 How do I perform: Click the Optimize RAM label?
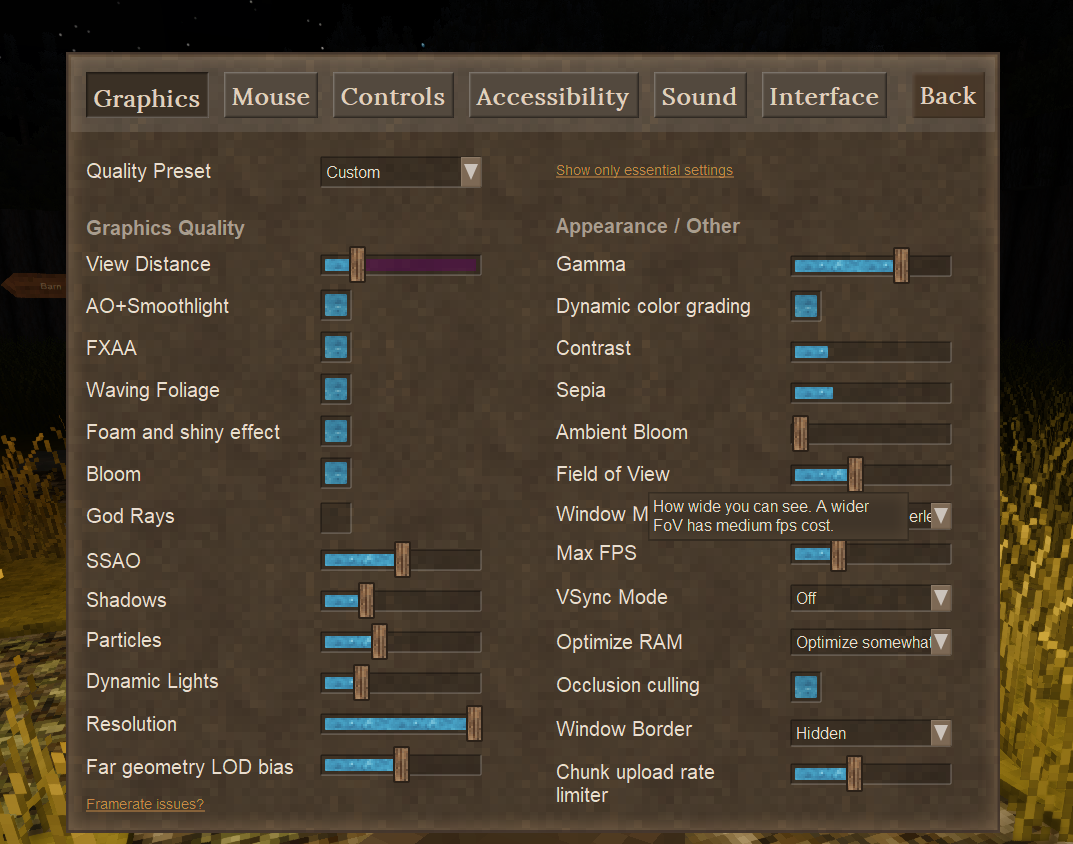coord(619,642)
